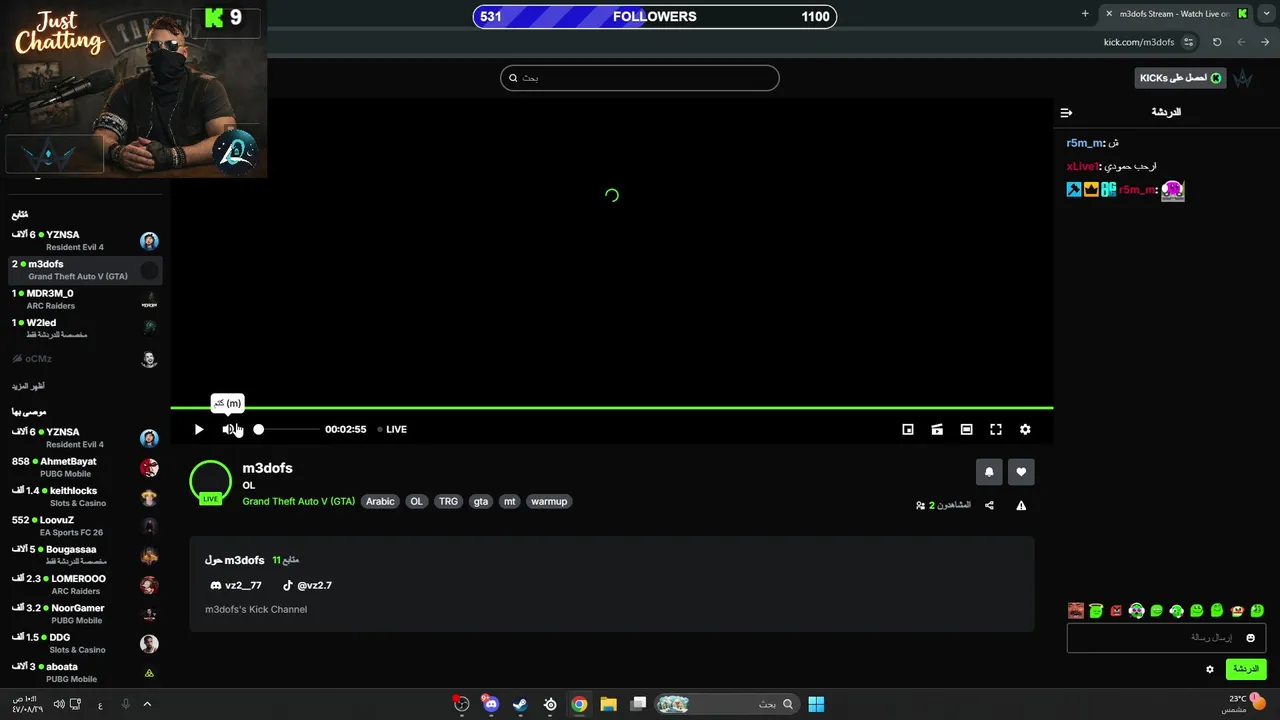Open emoji picker in chat input

[1250, 638]
